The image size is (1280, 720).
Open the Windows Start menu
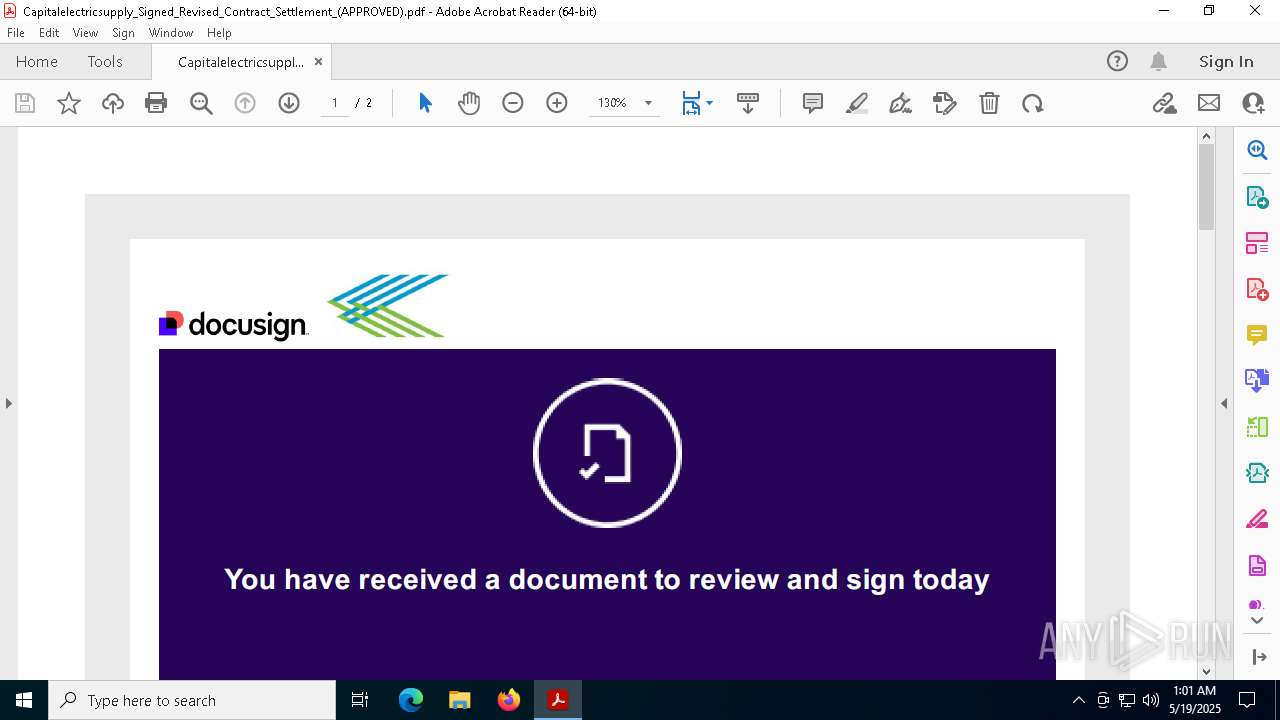(24, 700)
